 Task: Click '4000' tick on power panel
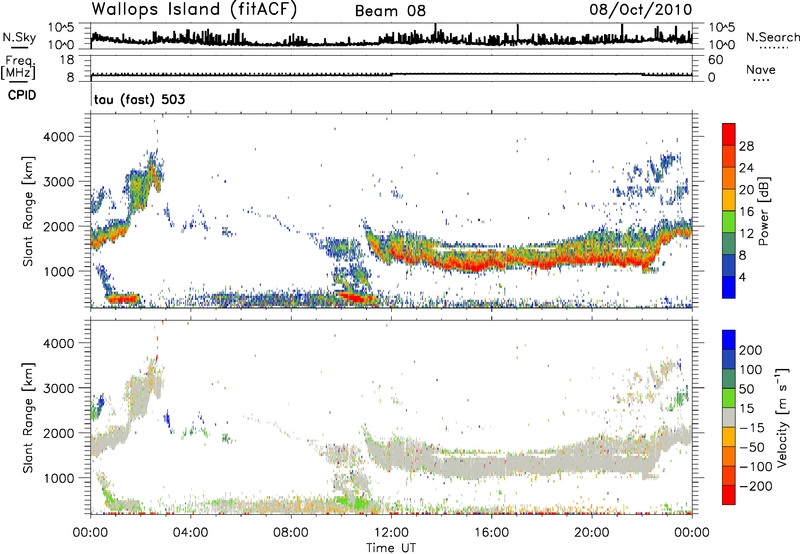click(x=59, y=137)
